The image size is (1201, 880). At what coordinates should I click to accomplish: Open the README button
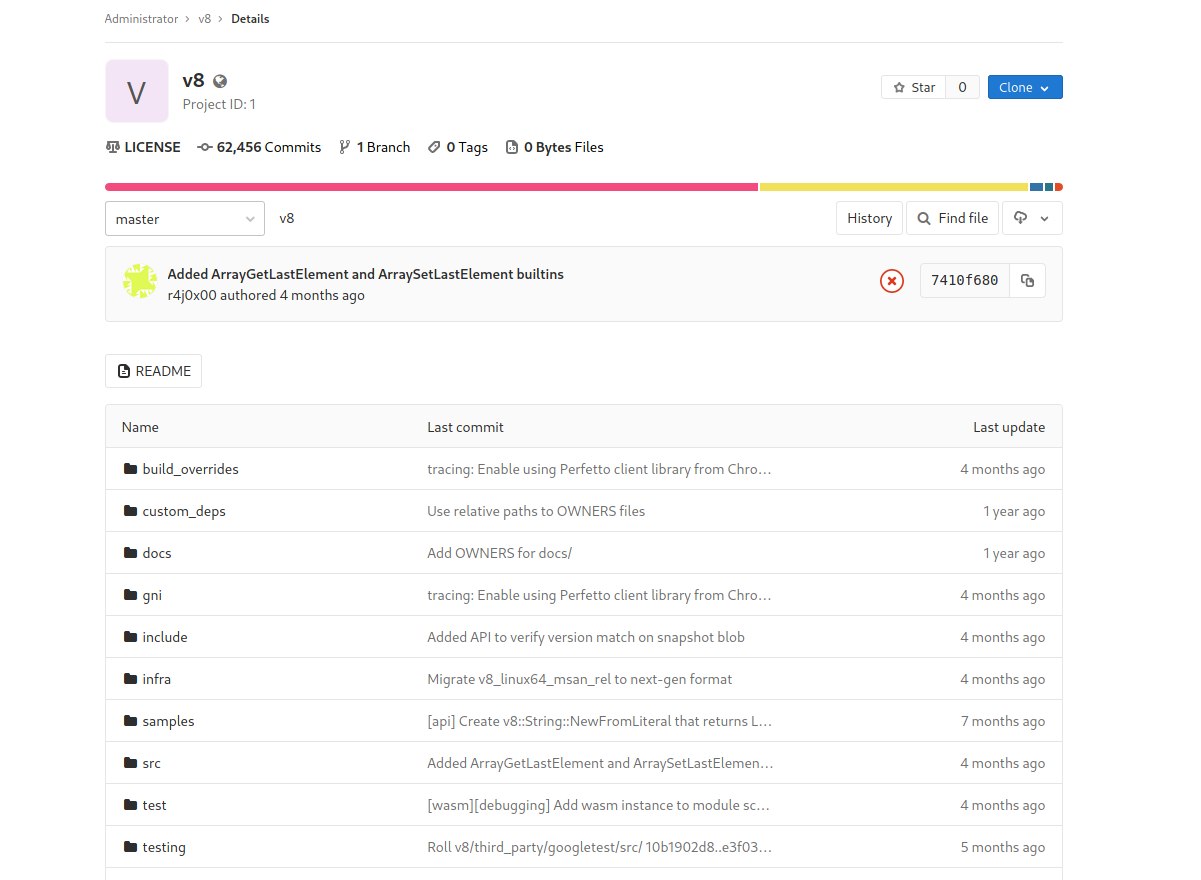coord(153,371)
